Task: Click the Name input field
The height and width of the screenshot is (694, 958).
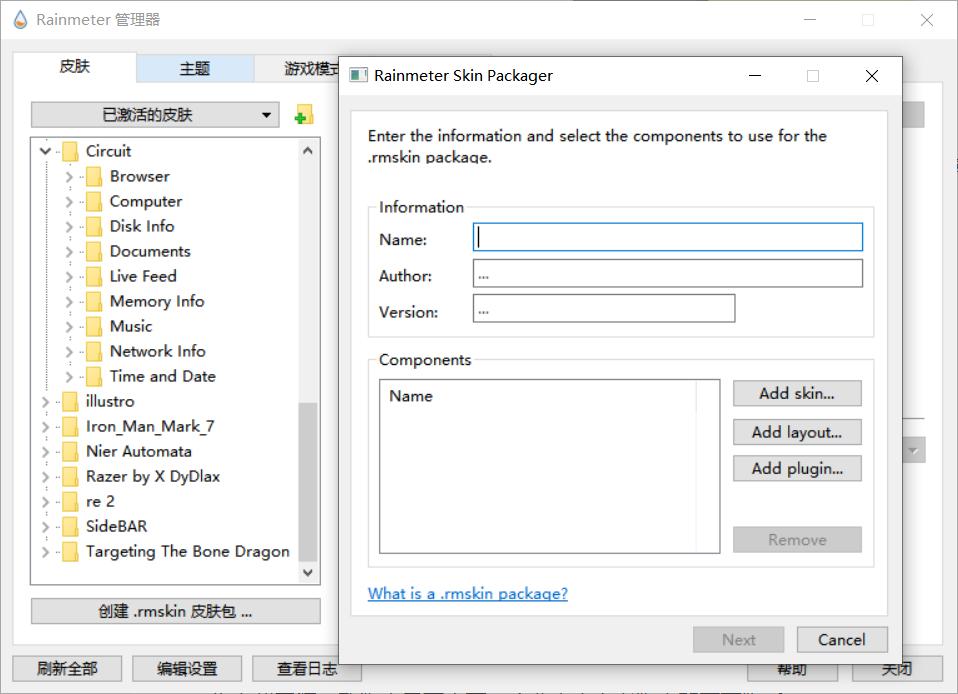Action: click(x=667, y=237)
